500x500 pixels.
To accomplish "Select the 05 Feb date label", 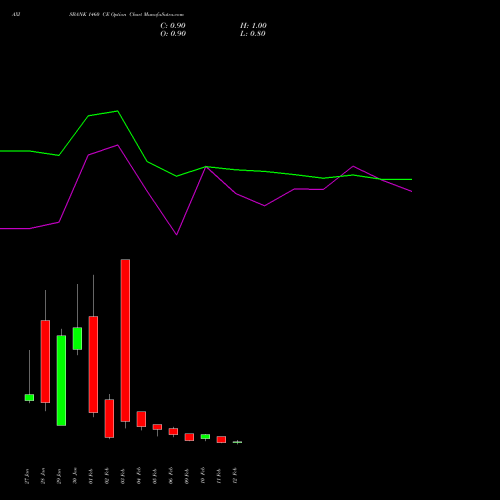I will [155, 476].
